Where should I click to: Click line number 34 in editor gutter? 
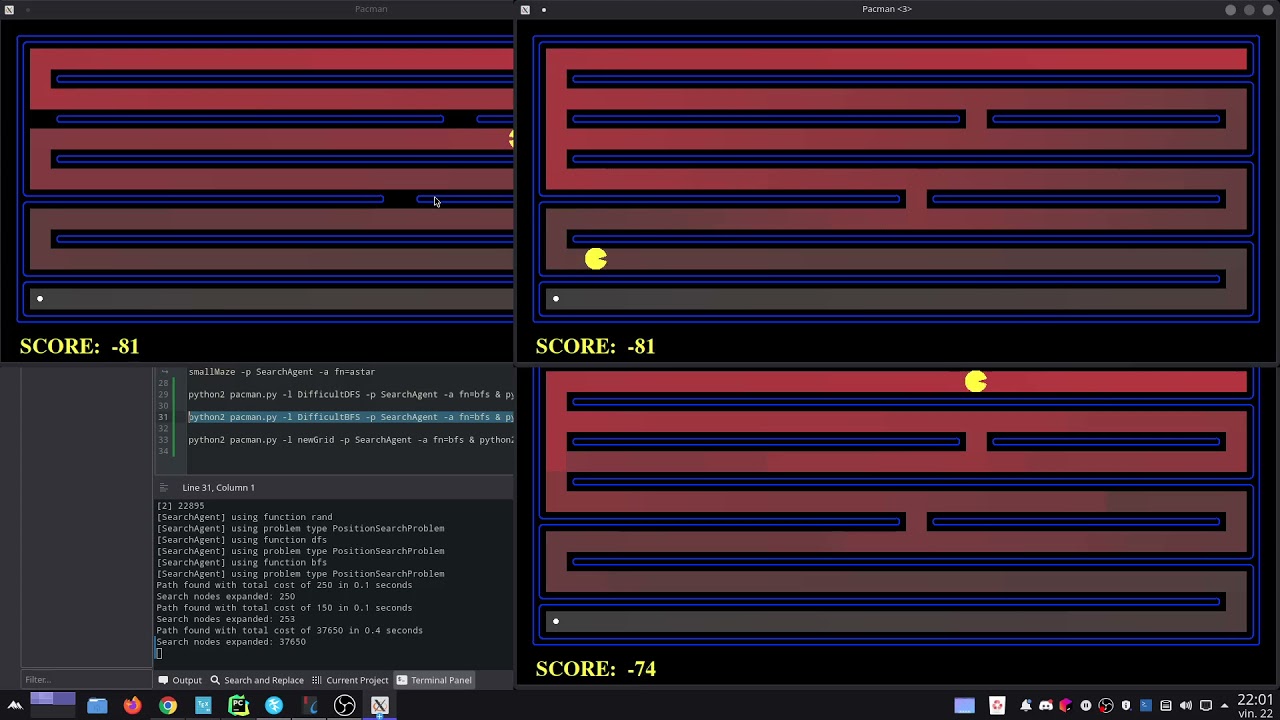pyautogui.click(x=163, y=451)
